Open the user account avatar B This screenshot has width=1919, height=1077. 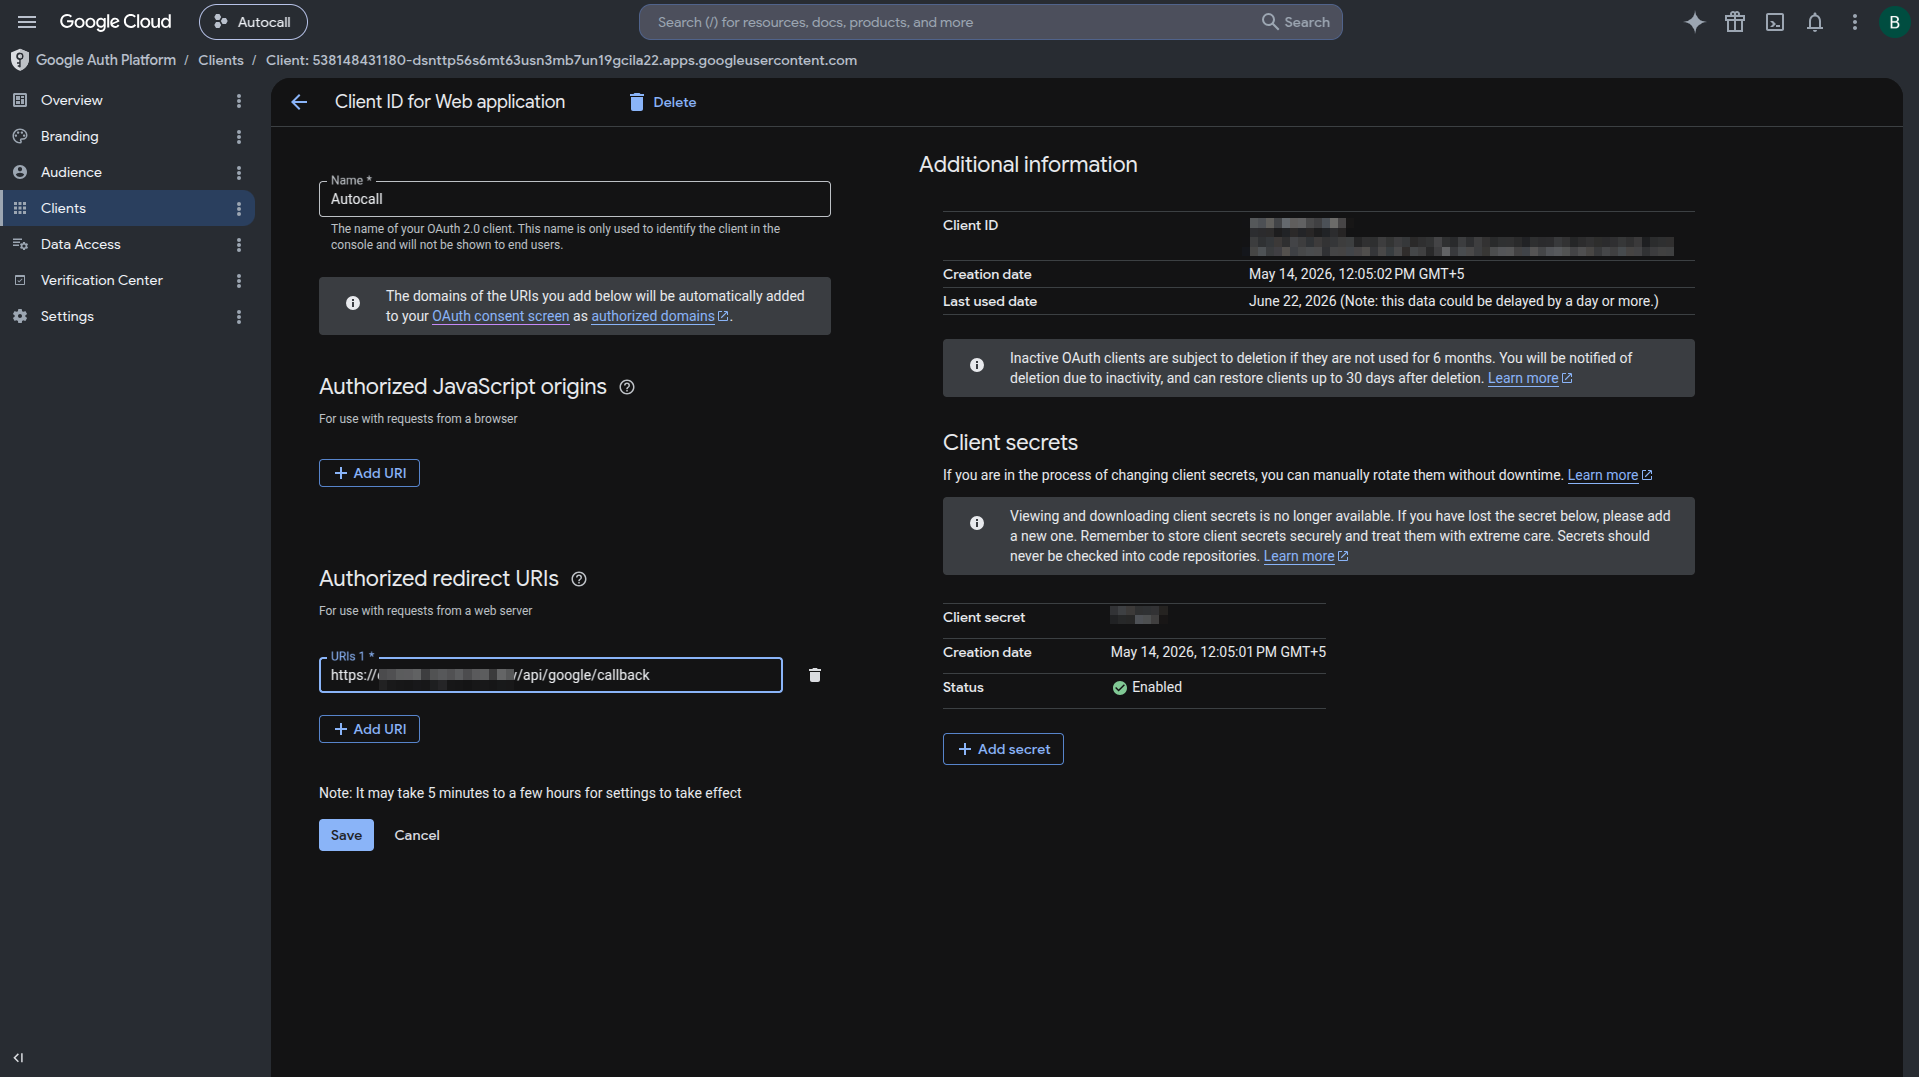(x=1894, y=22)
